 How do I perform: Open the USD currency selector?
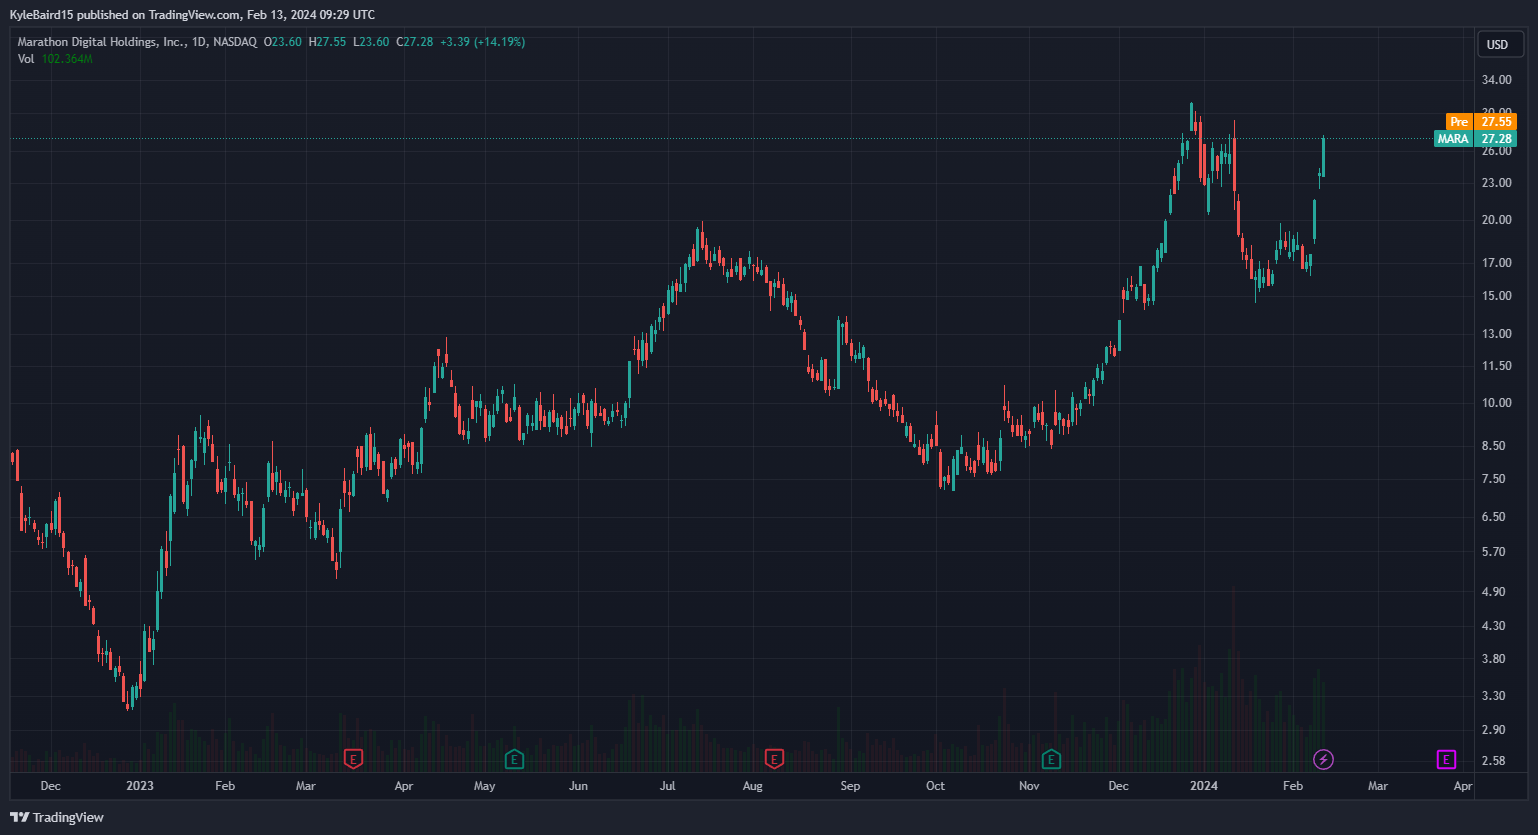click(1497, 44)
